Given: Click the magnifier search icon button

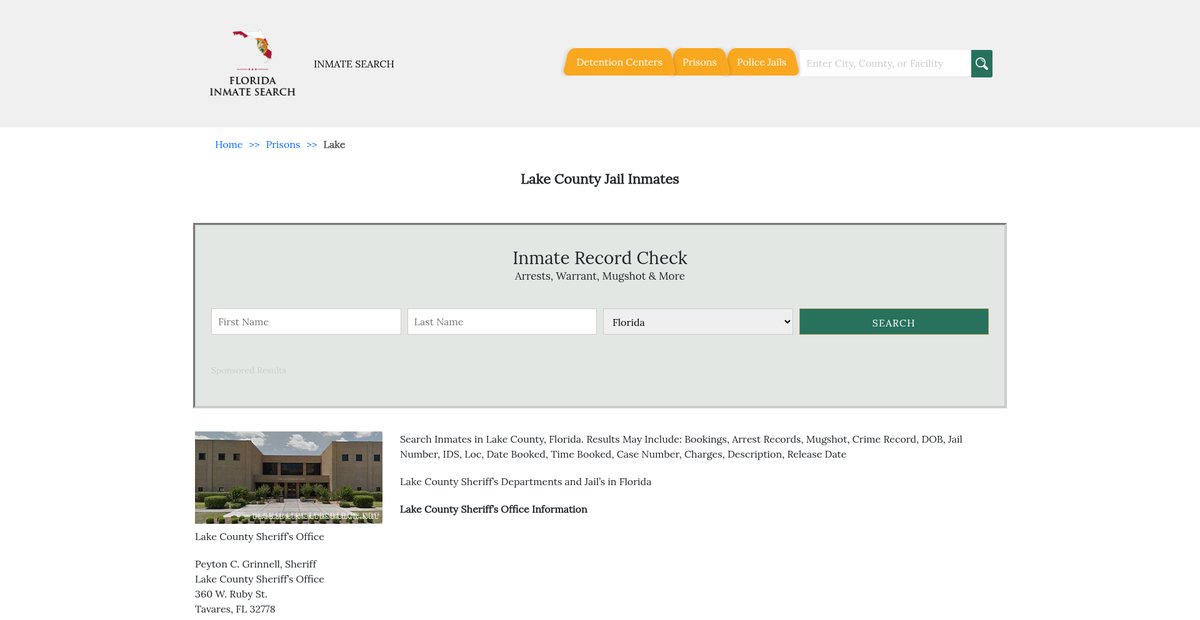Looking at the screenshot, I should click(982, 63).
